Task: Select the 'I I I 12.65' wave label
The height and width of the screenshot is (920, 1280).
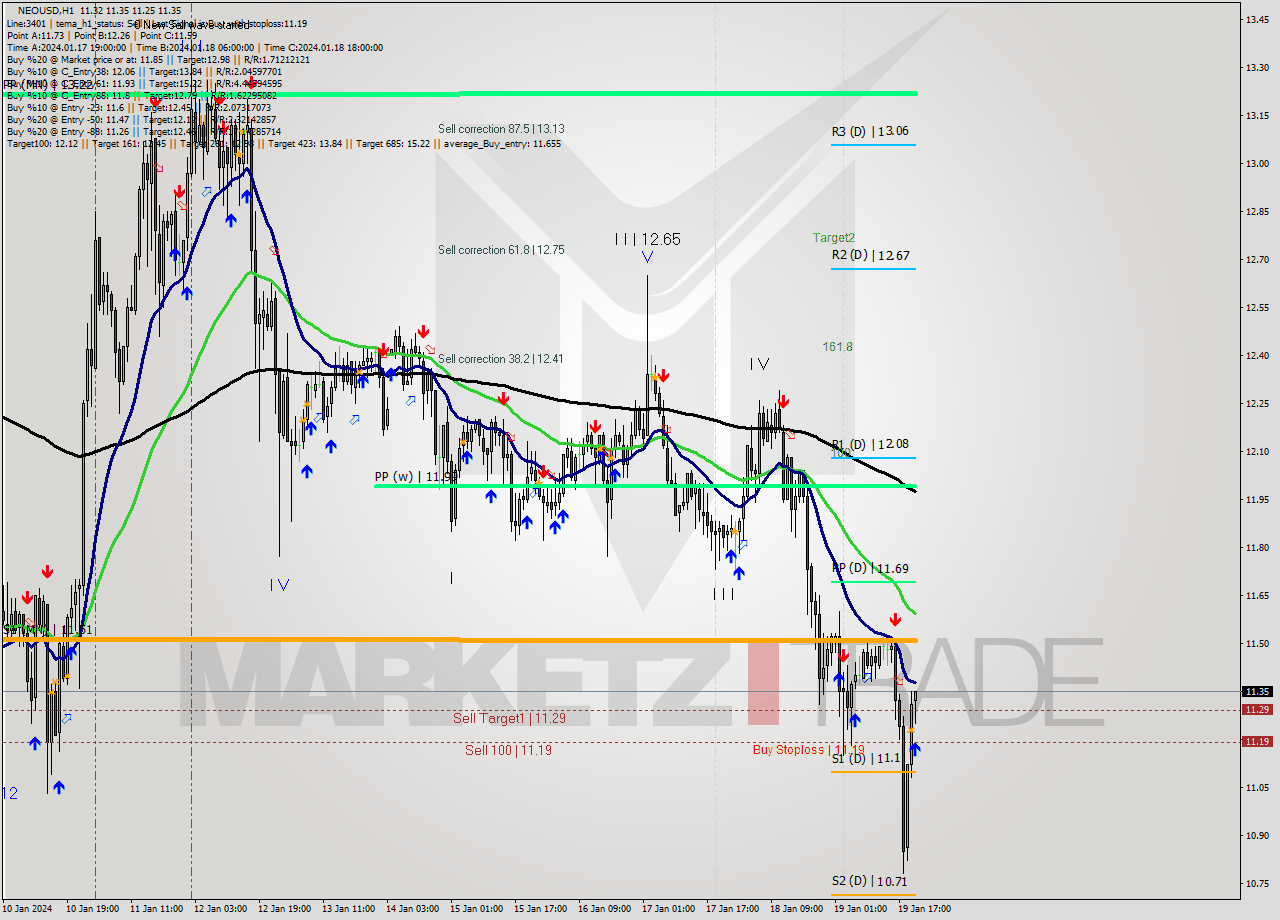Action: (x=647, y=239)
